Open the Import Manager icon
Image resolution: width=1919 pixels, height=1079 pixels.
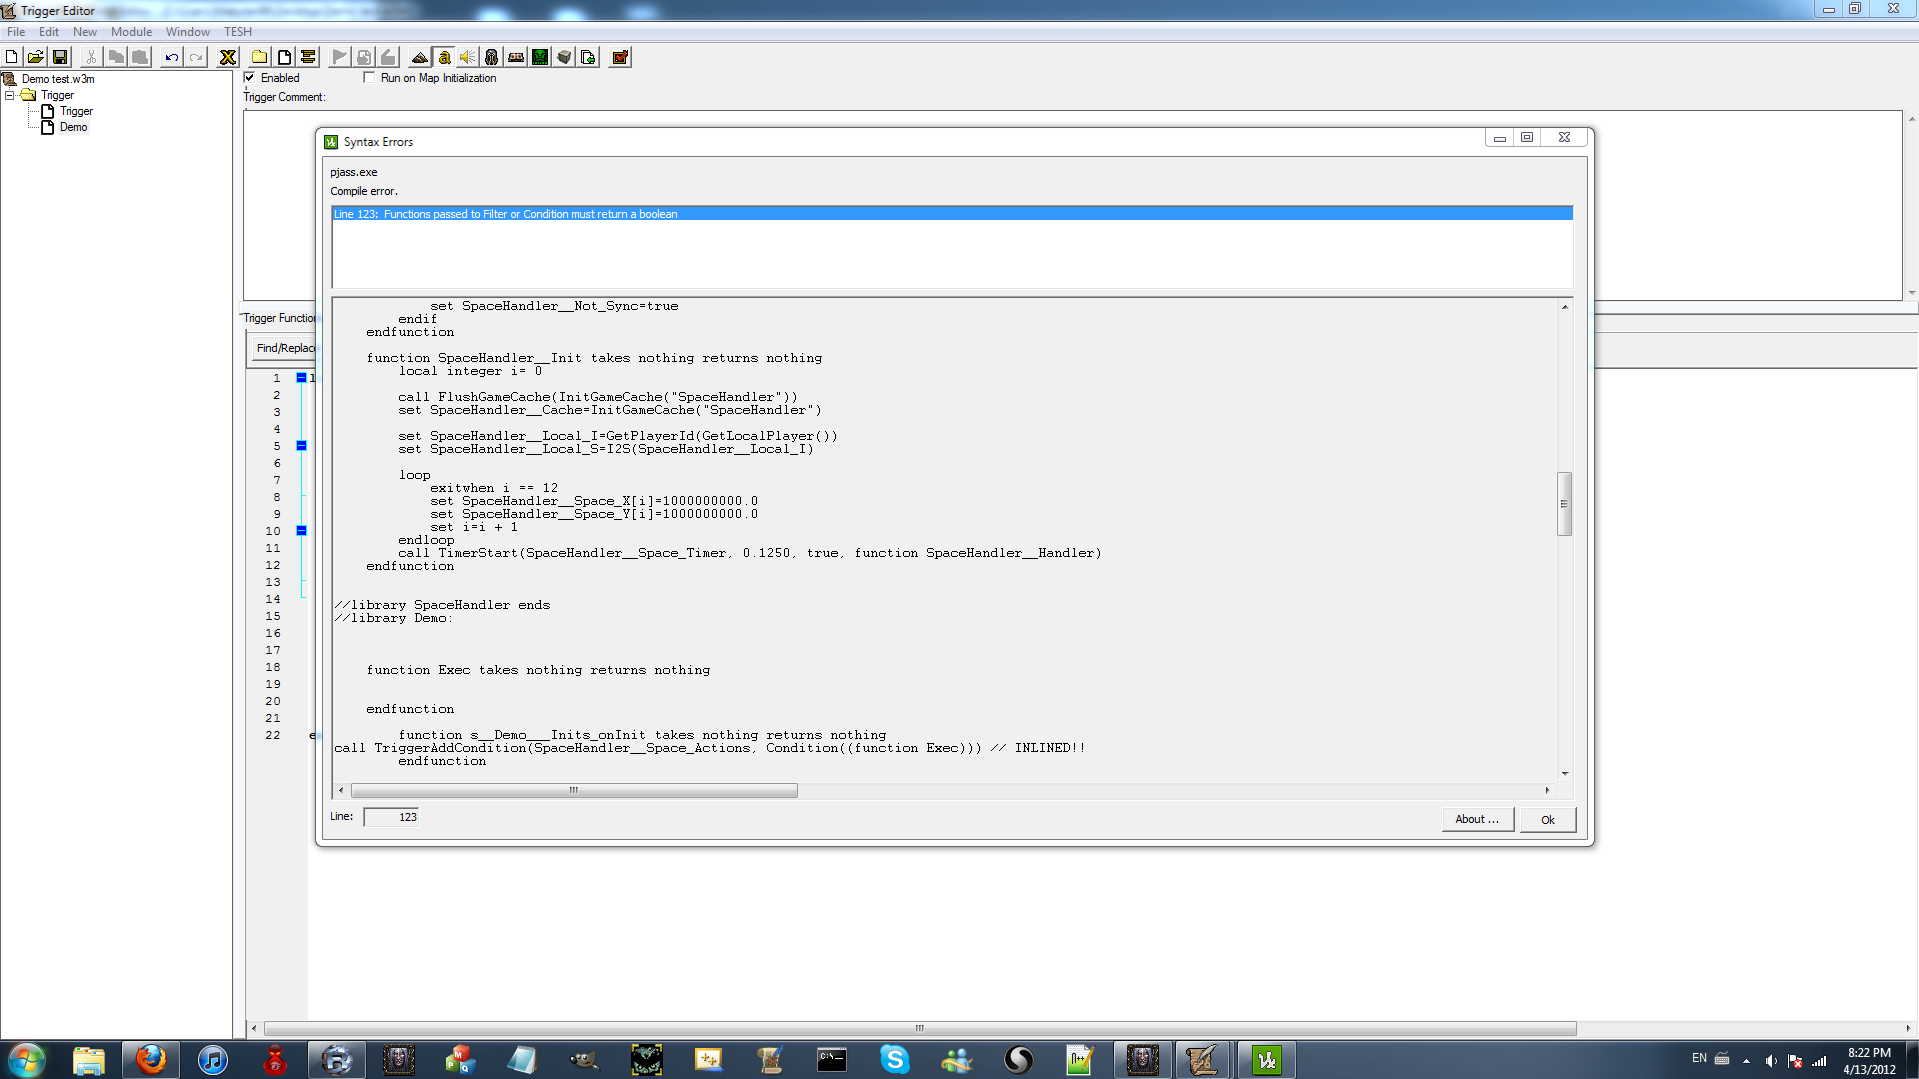[588, 57]
